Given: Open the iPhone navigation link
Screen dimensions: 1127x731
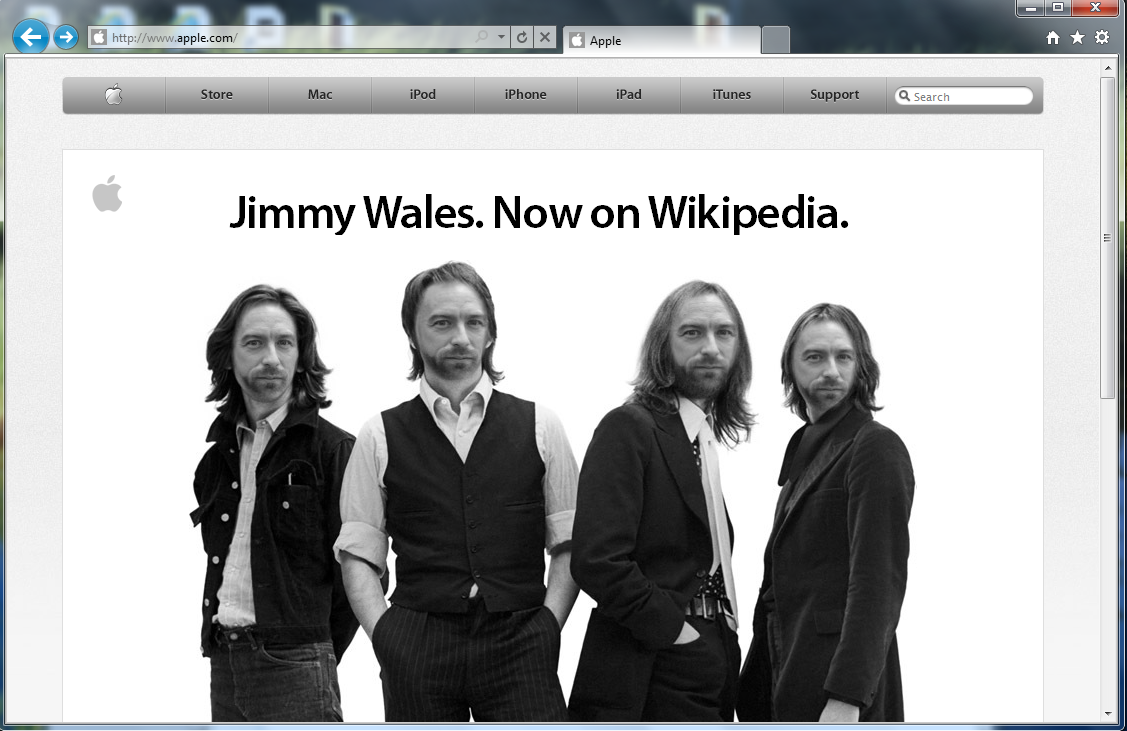Looking at the screenshot, I should [525, 95].
